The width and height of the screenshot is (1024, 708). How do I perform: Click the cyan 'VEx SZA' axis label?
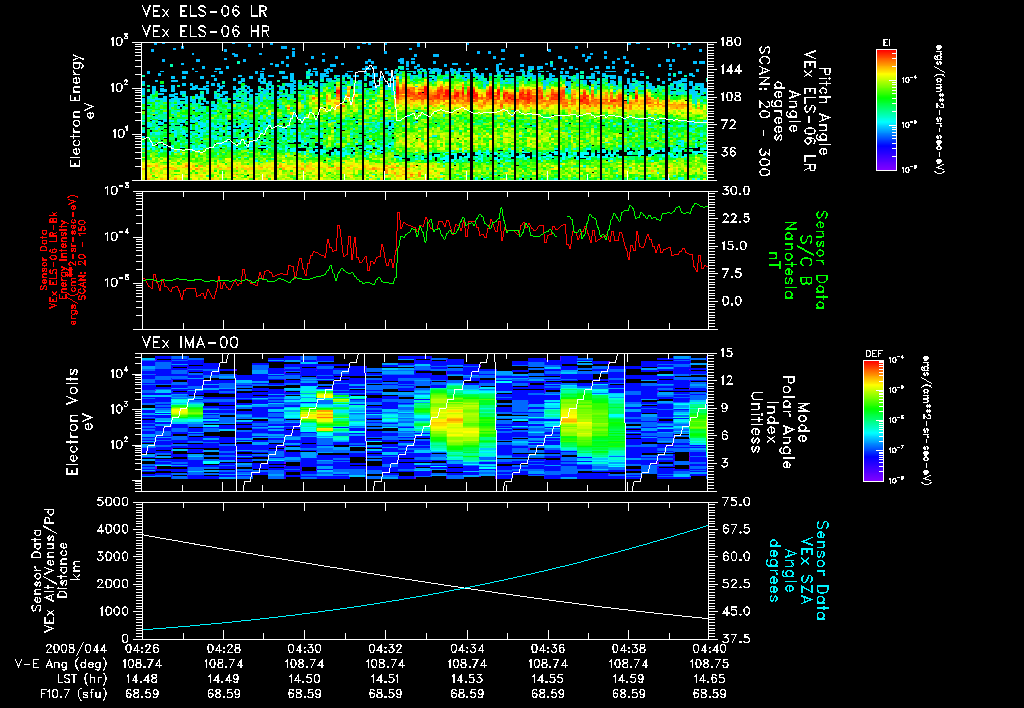point(805,570)
